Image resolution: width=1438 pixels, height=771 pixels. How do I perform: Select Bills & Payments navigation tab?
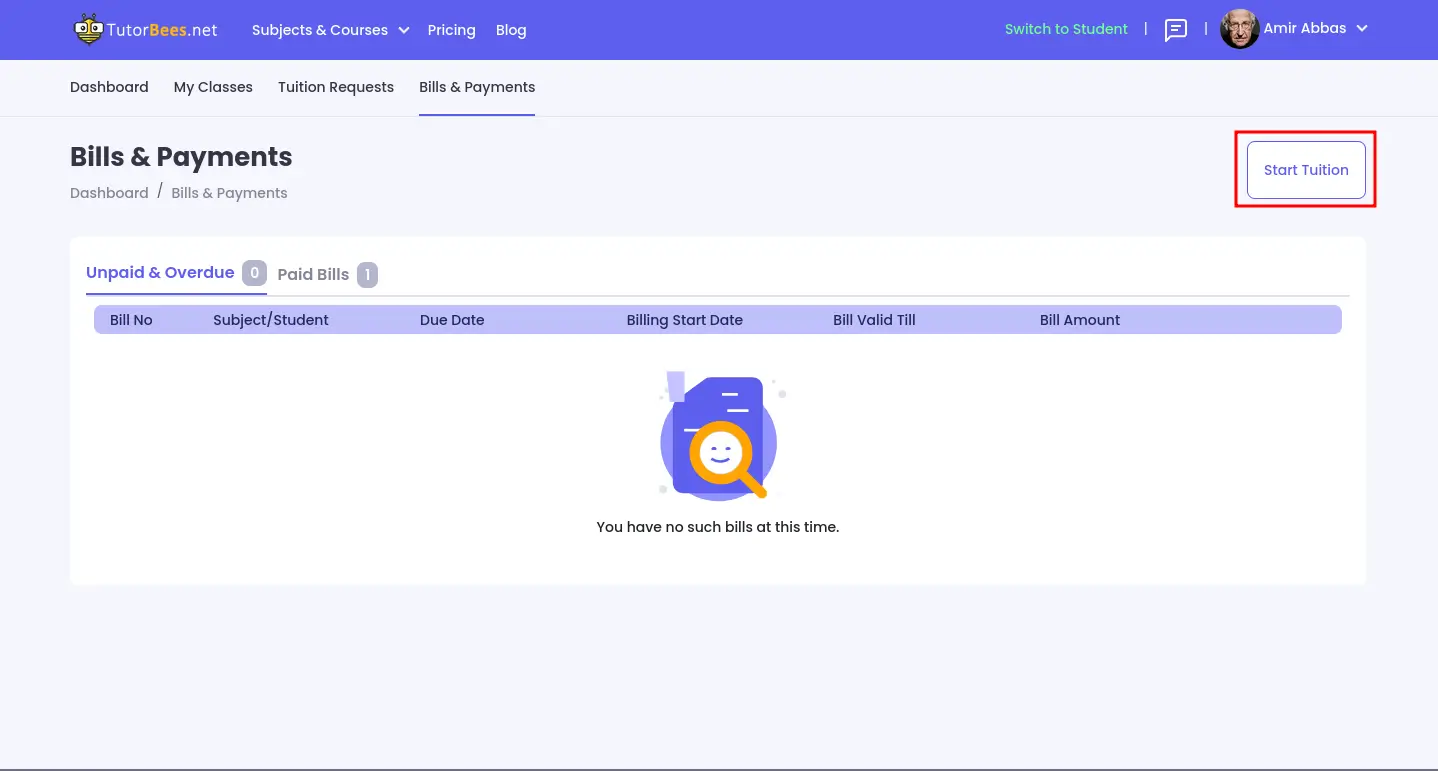[x=477, y=87]
